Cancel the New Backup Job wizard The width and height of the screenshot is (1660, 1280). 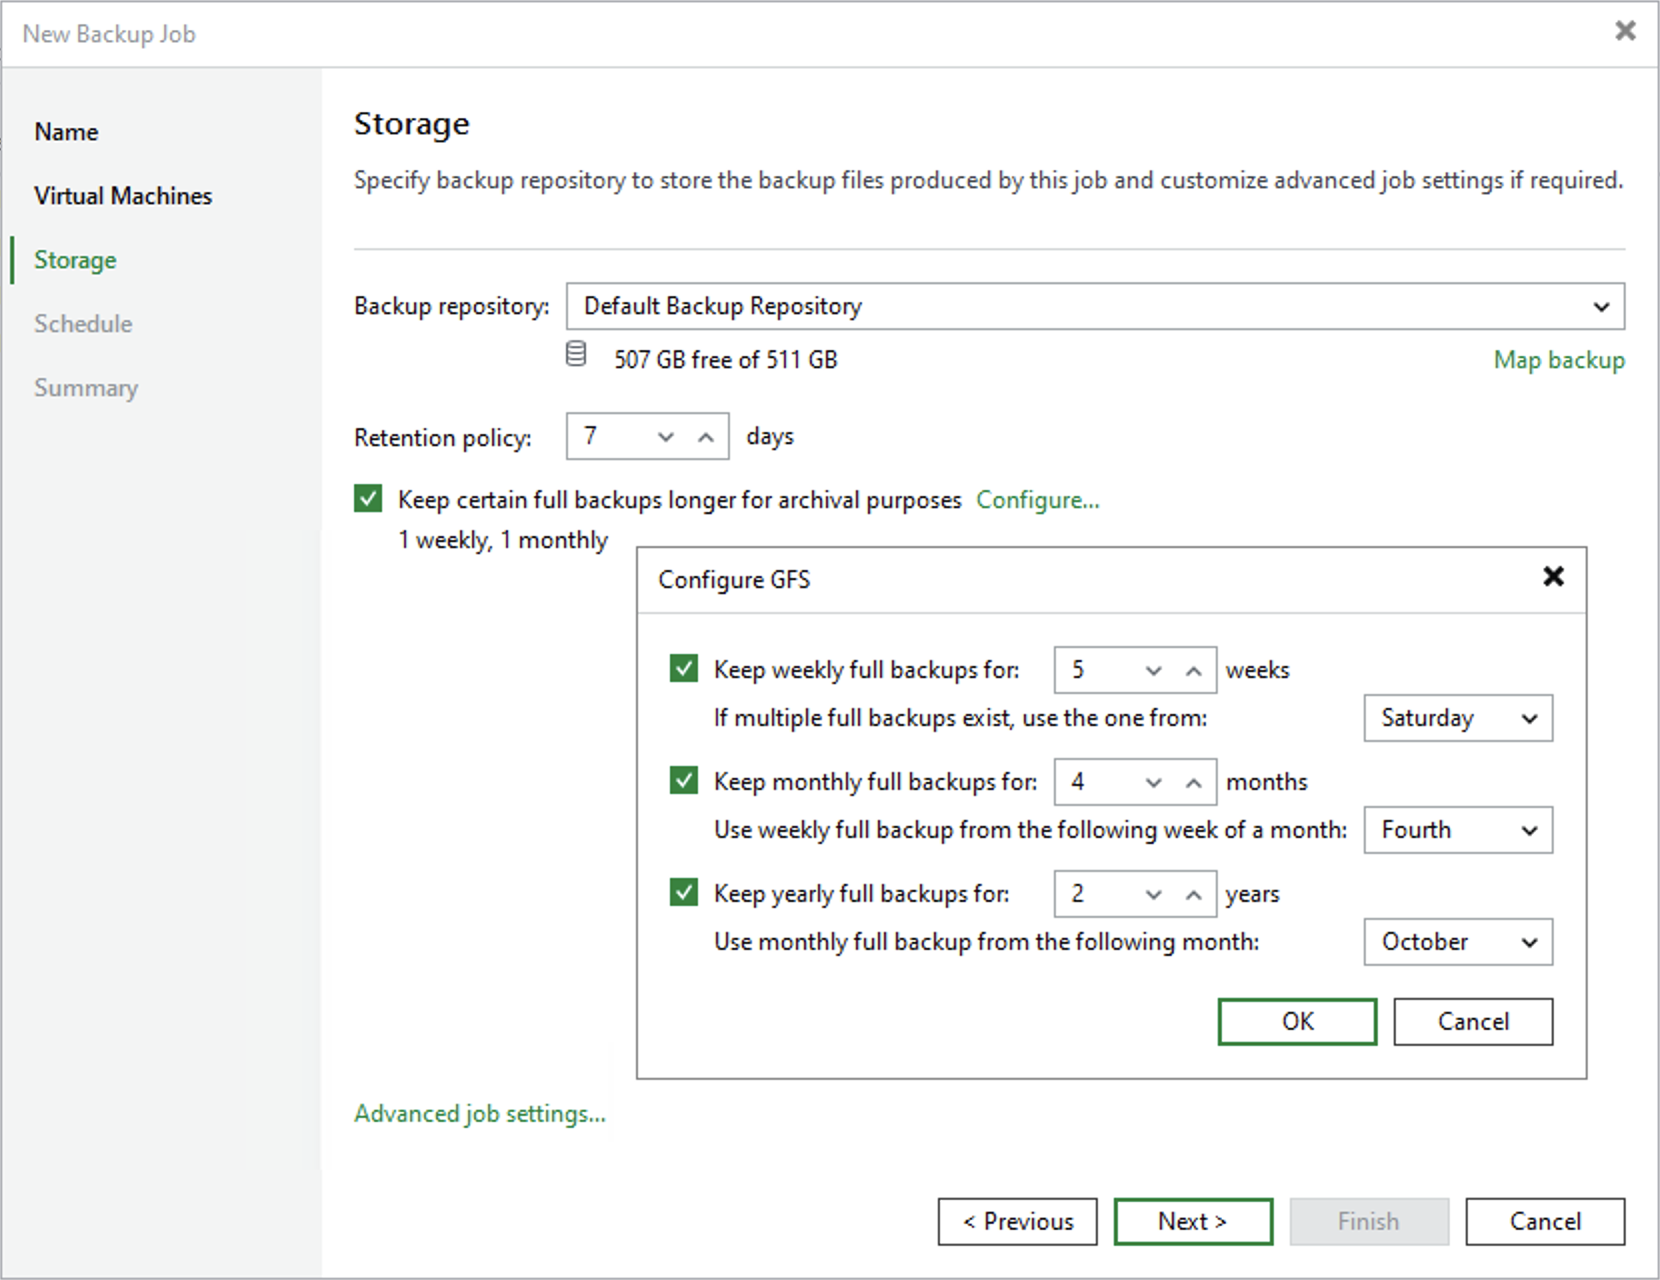[1545, 1222]
